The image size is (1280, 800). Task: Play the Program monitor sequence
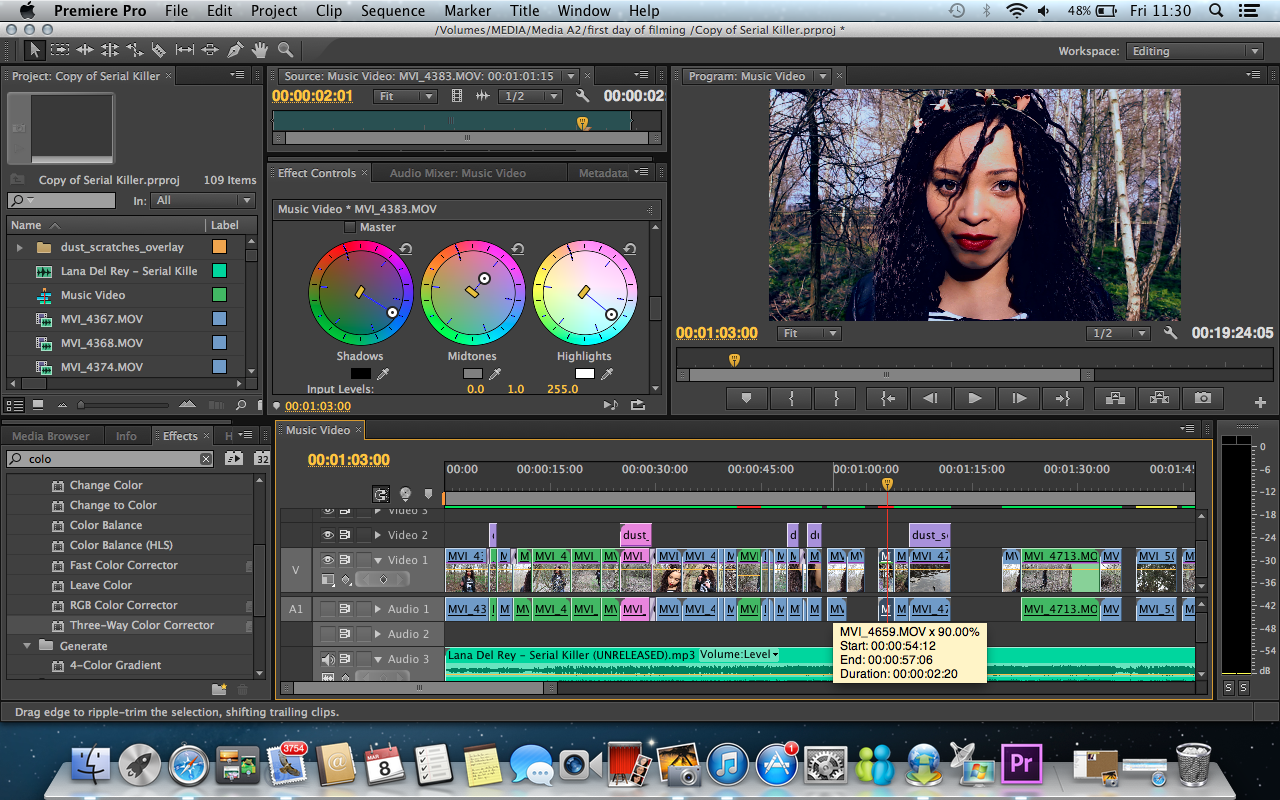(974, 398)
